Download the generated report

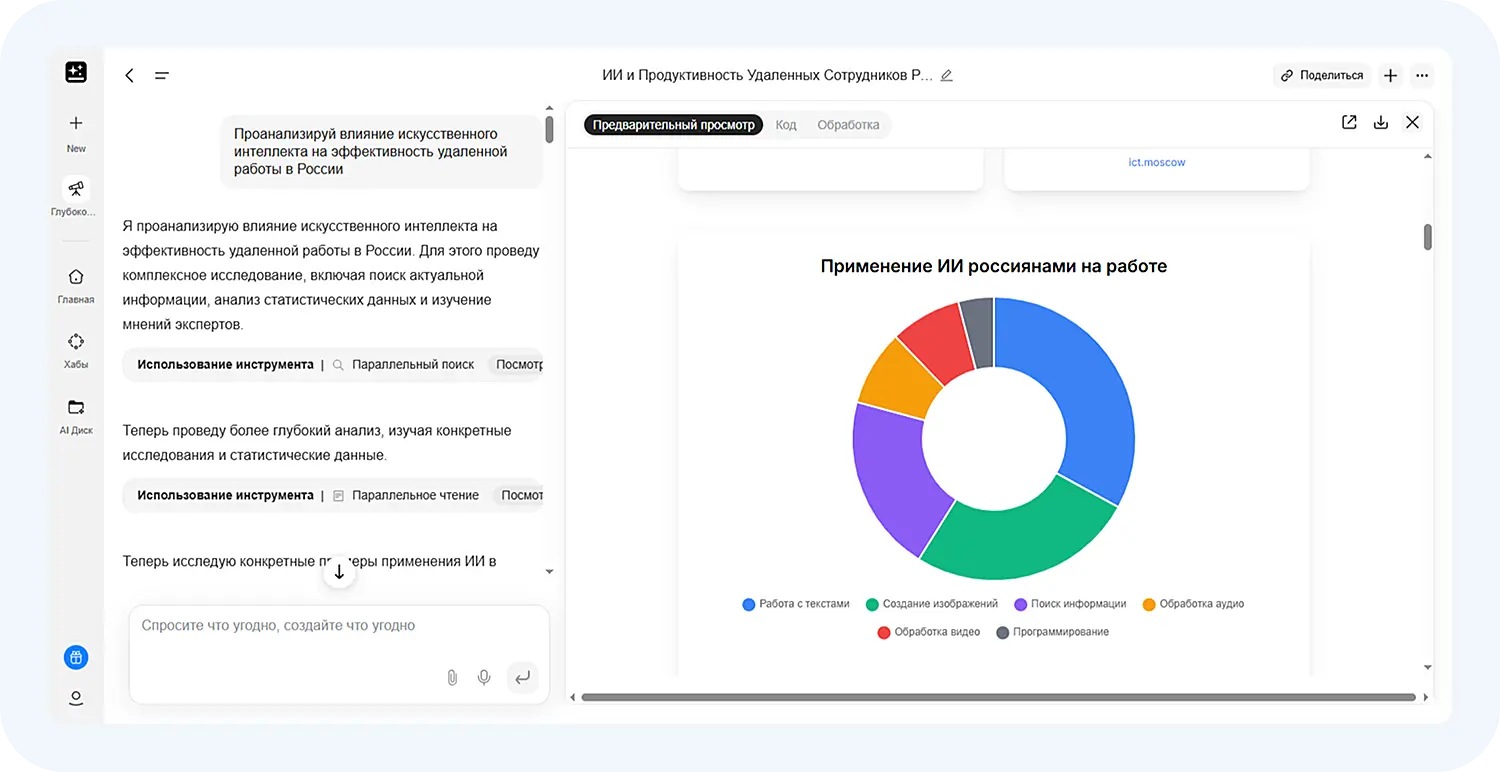pos(1381,122)
